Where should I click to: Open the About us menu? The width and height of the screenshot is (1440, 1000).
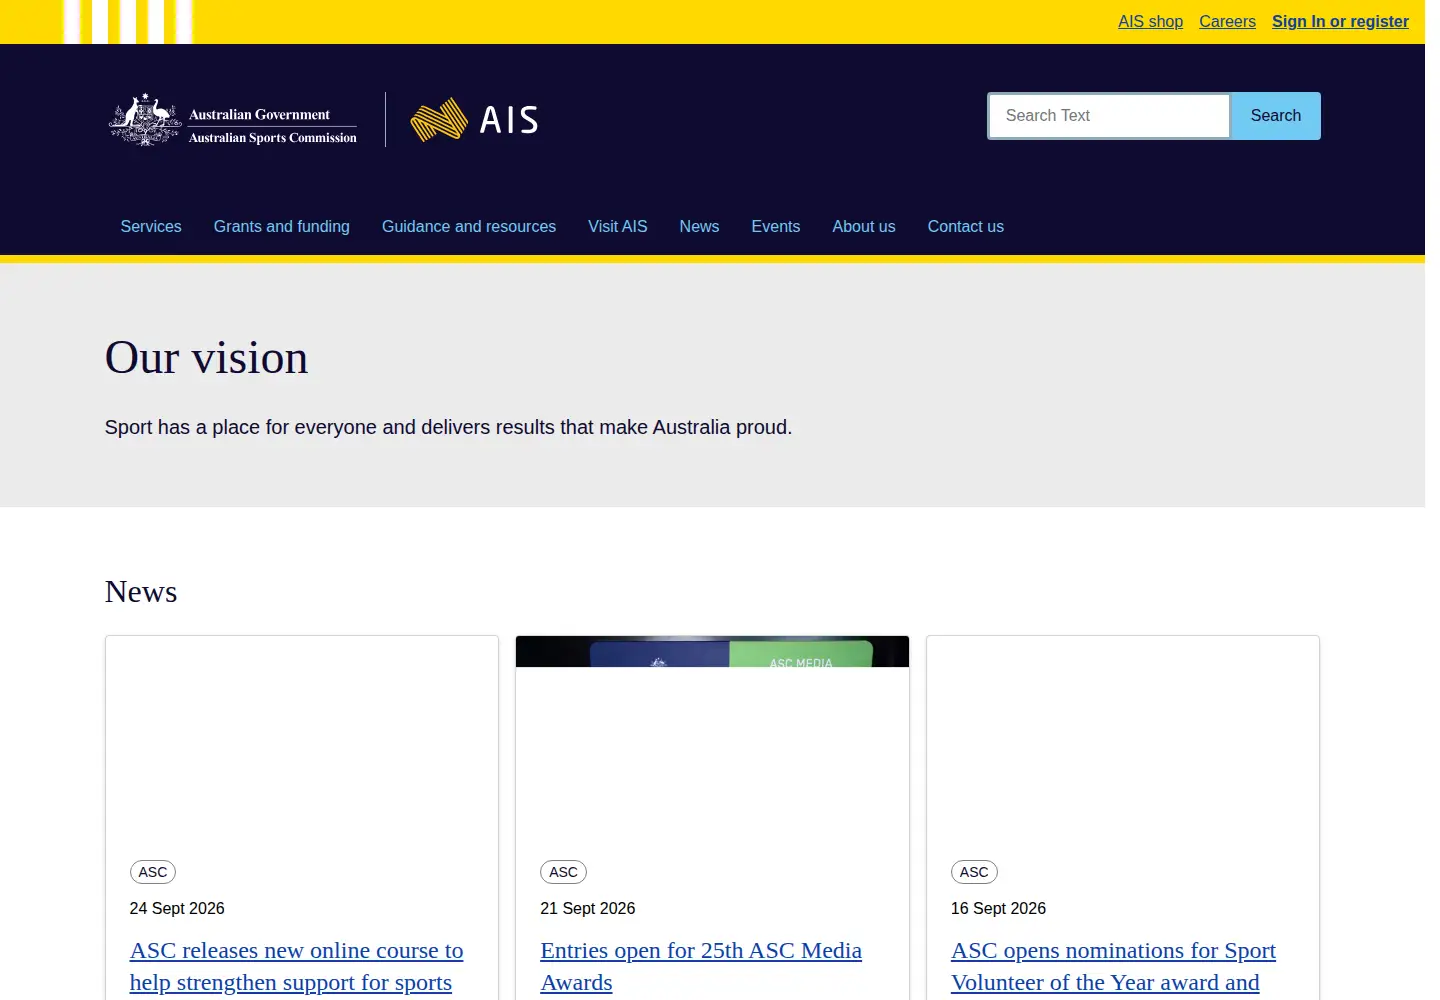864,227
